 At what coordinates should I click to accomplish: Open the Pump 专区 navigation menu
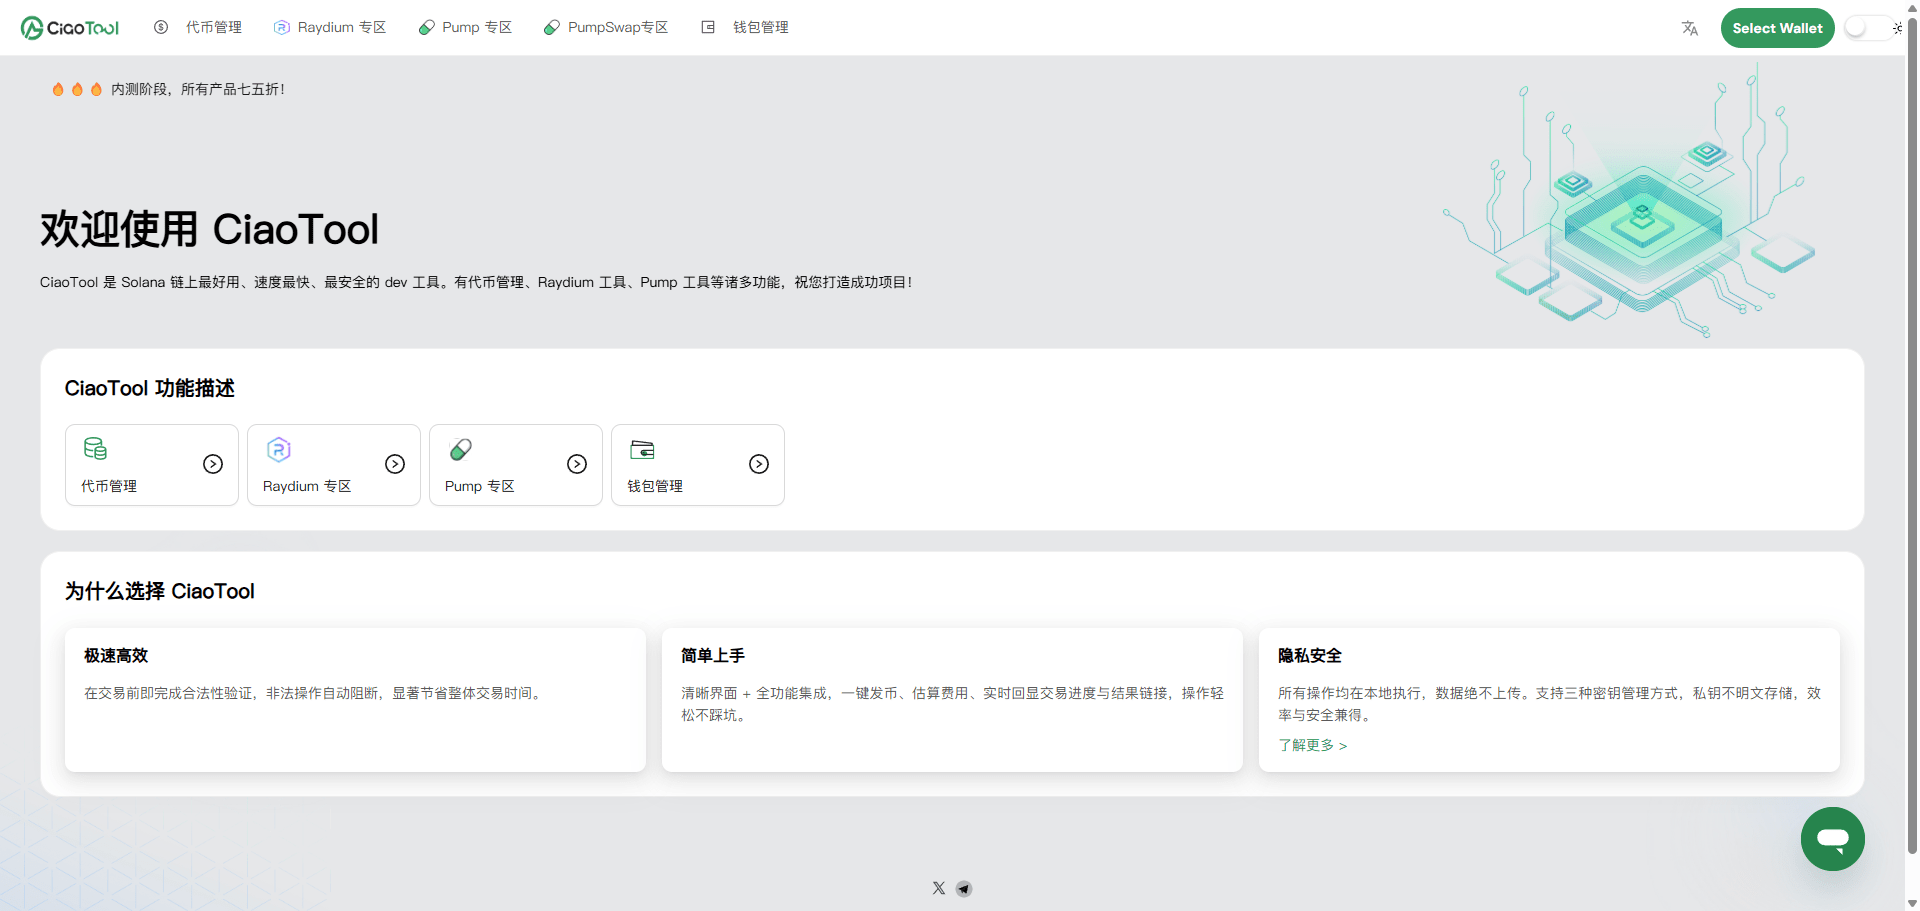(465, 28)
